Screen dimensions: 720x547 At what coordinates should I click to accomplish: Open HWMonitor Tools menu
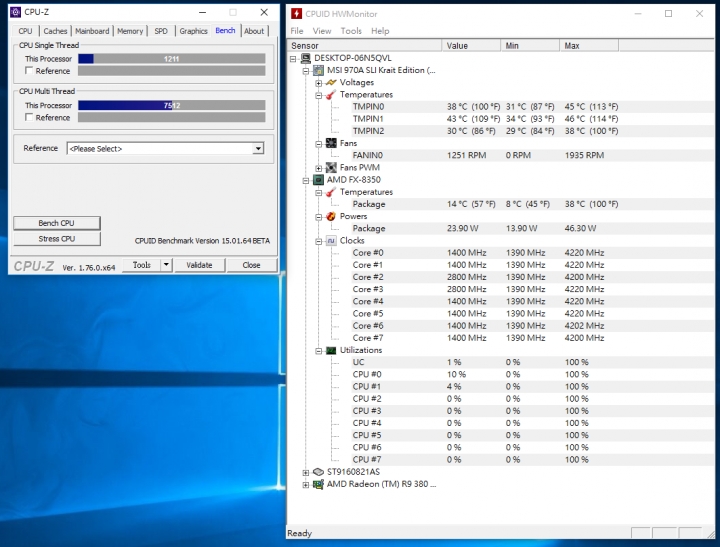[x=351, y=31]
